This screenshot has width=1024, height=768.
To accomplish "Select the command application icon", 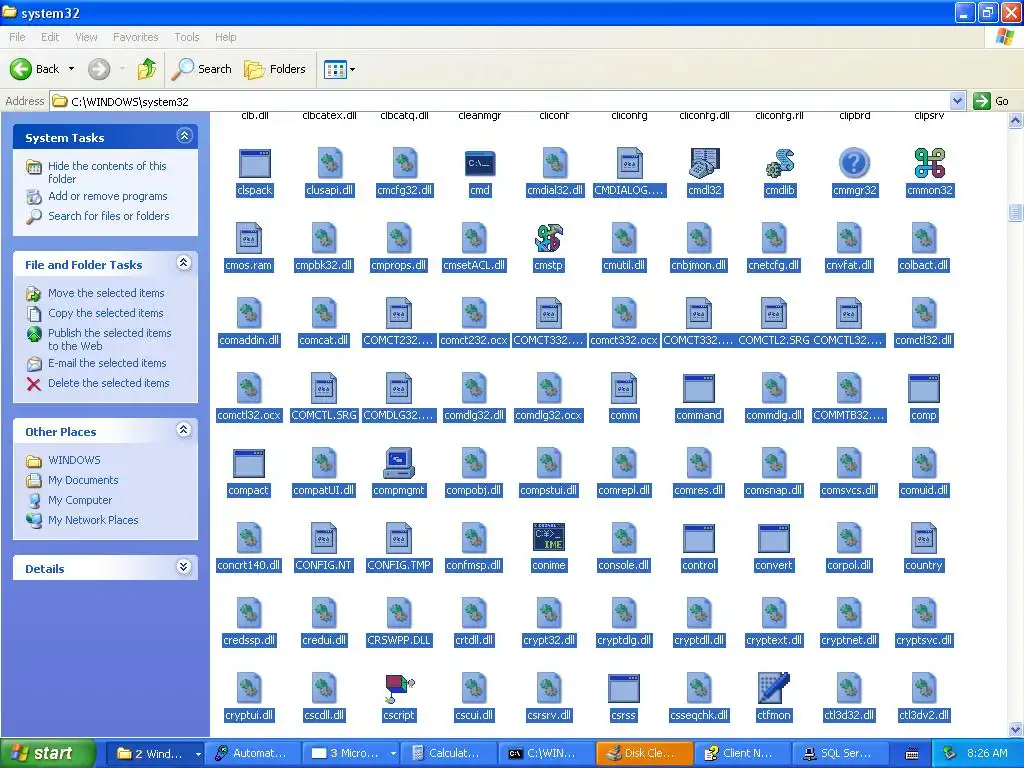I will 698,389.
